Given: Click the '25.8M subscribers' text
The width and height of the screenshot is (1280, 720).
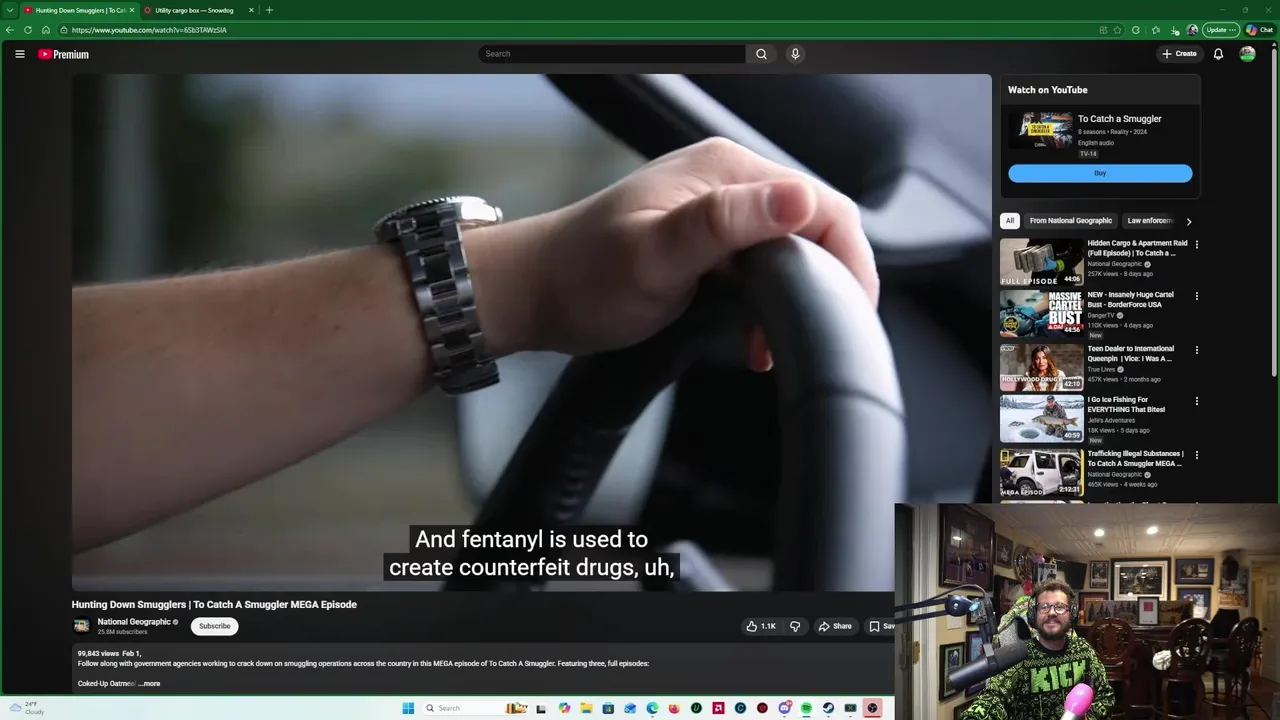Looking at the screenshot, I should pyautogui.click(x=122, y=632).
